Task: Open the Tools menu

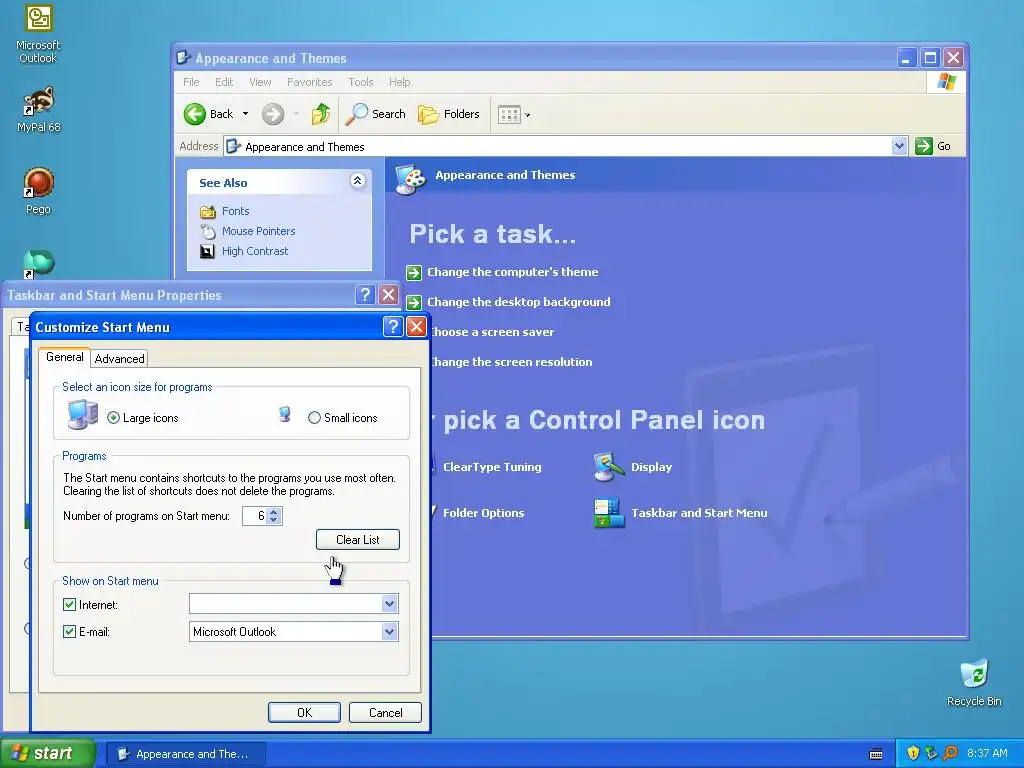Action: coord(360,82)
